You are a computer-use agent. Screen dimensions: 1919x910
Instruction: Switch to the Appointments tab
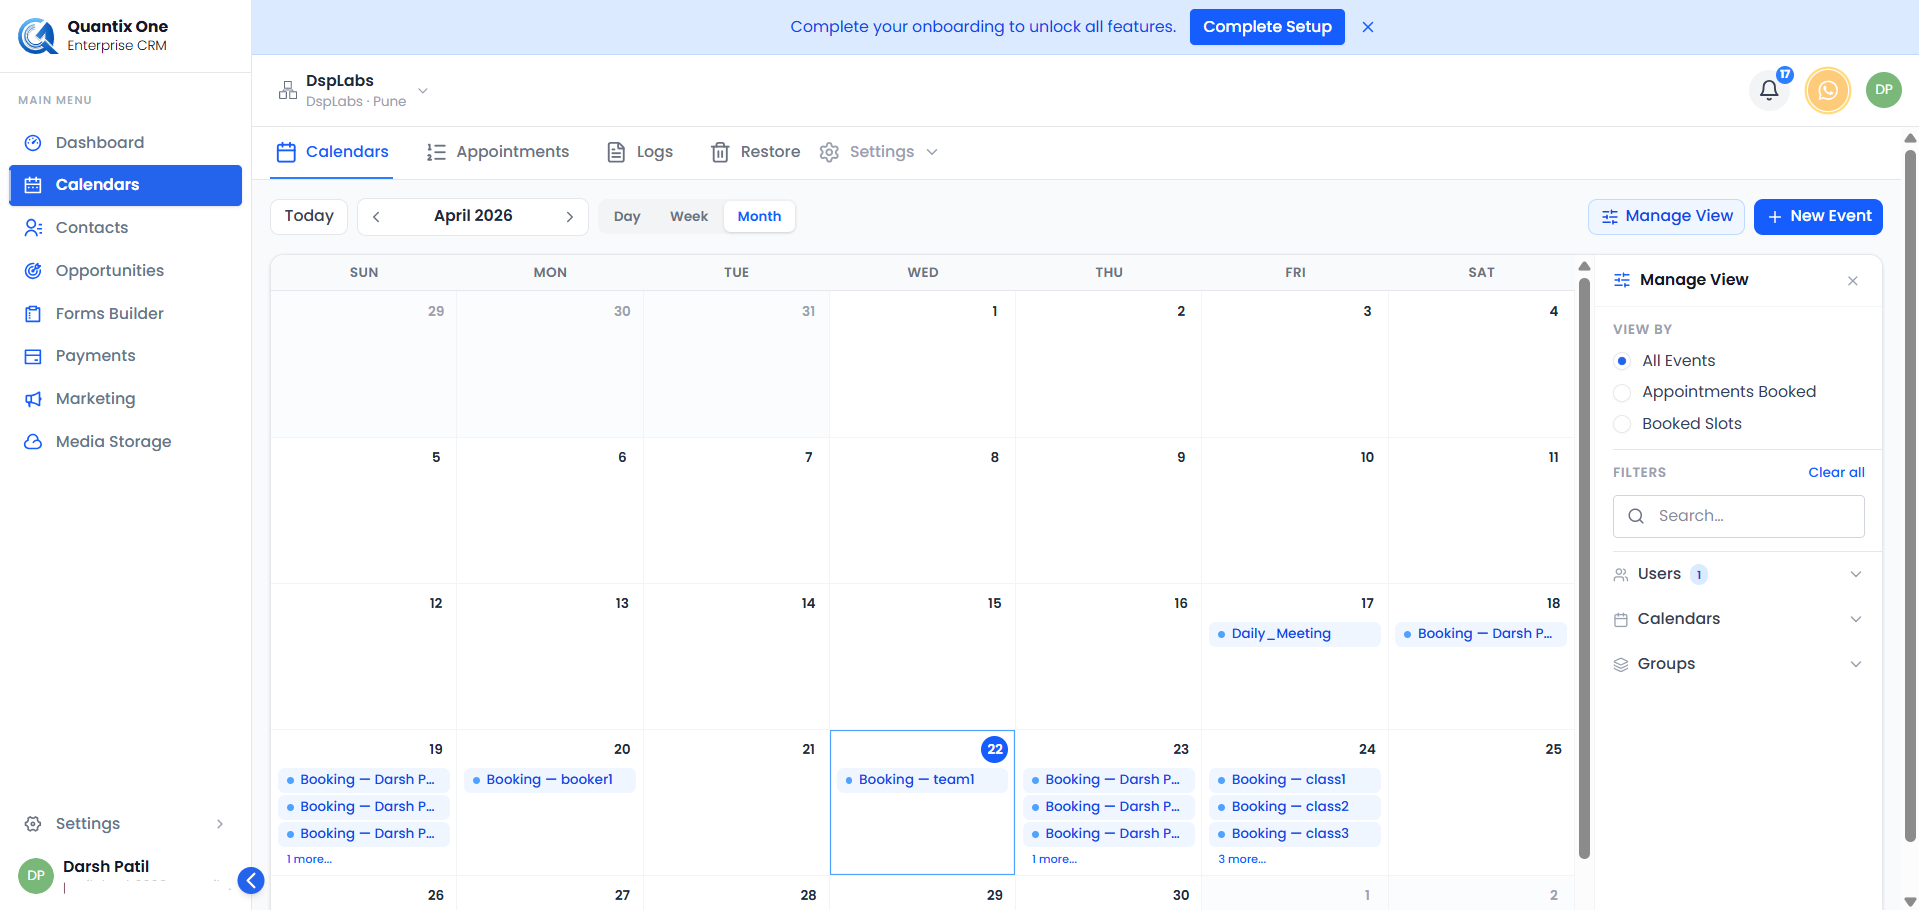coord(497,152)
